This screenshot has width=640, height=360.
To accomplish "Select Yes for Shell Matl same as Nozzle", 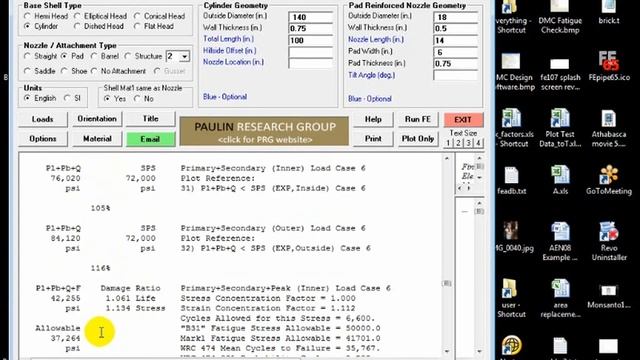I will [107, 99].
